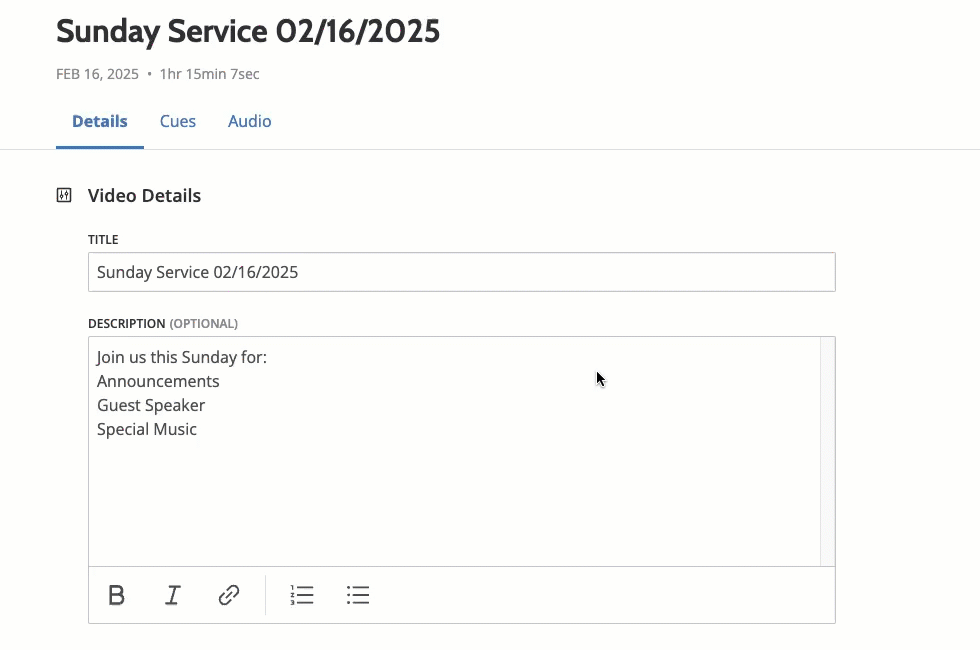
Task: Click the TITLE field label
Action: (x=103, y=240)
